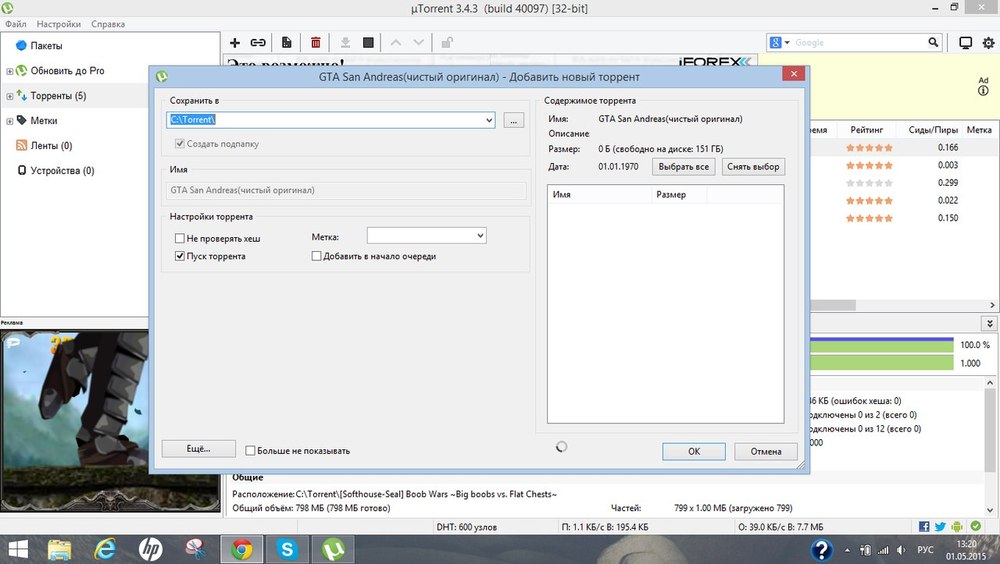Click the Google search input box
This screenshot has width=1000, height=564.
860,43
